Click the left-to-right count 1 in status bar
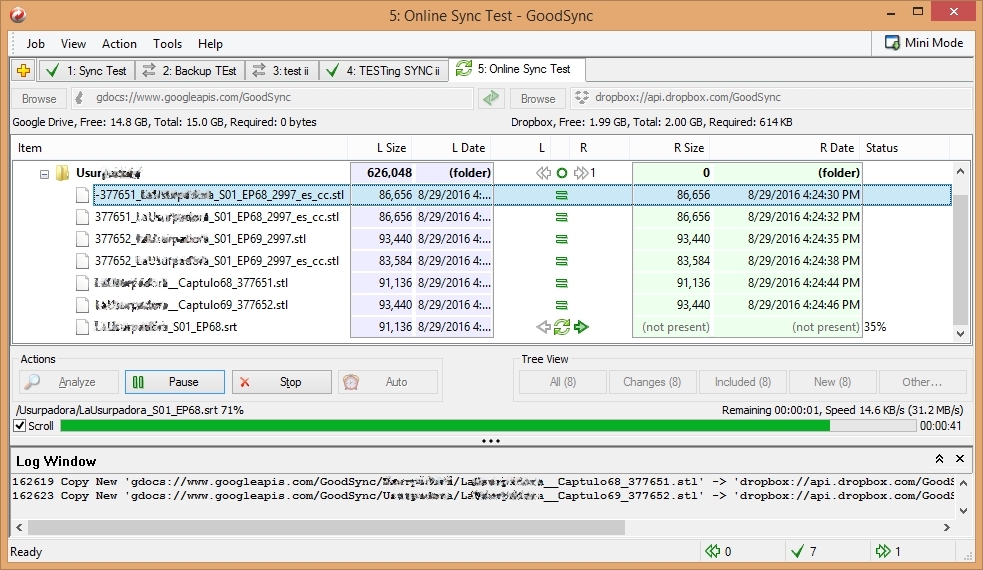The image size is (983, 570). click(888, 551)
